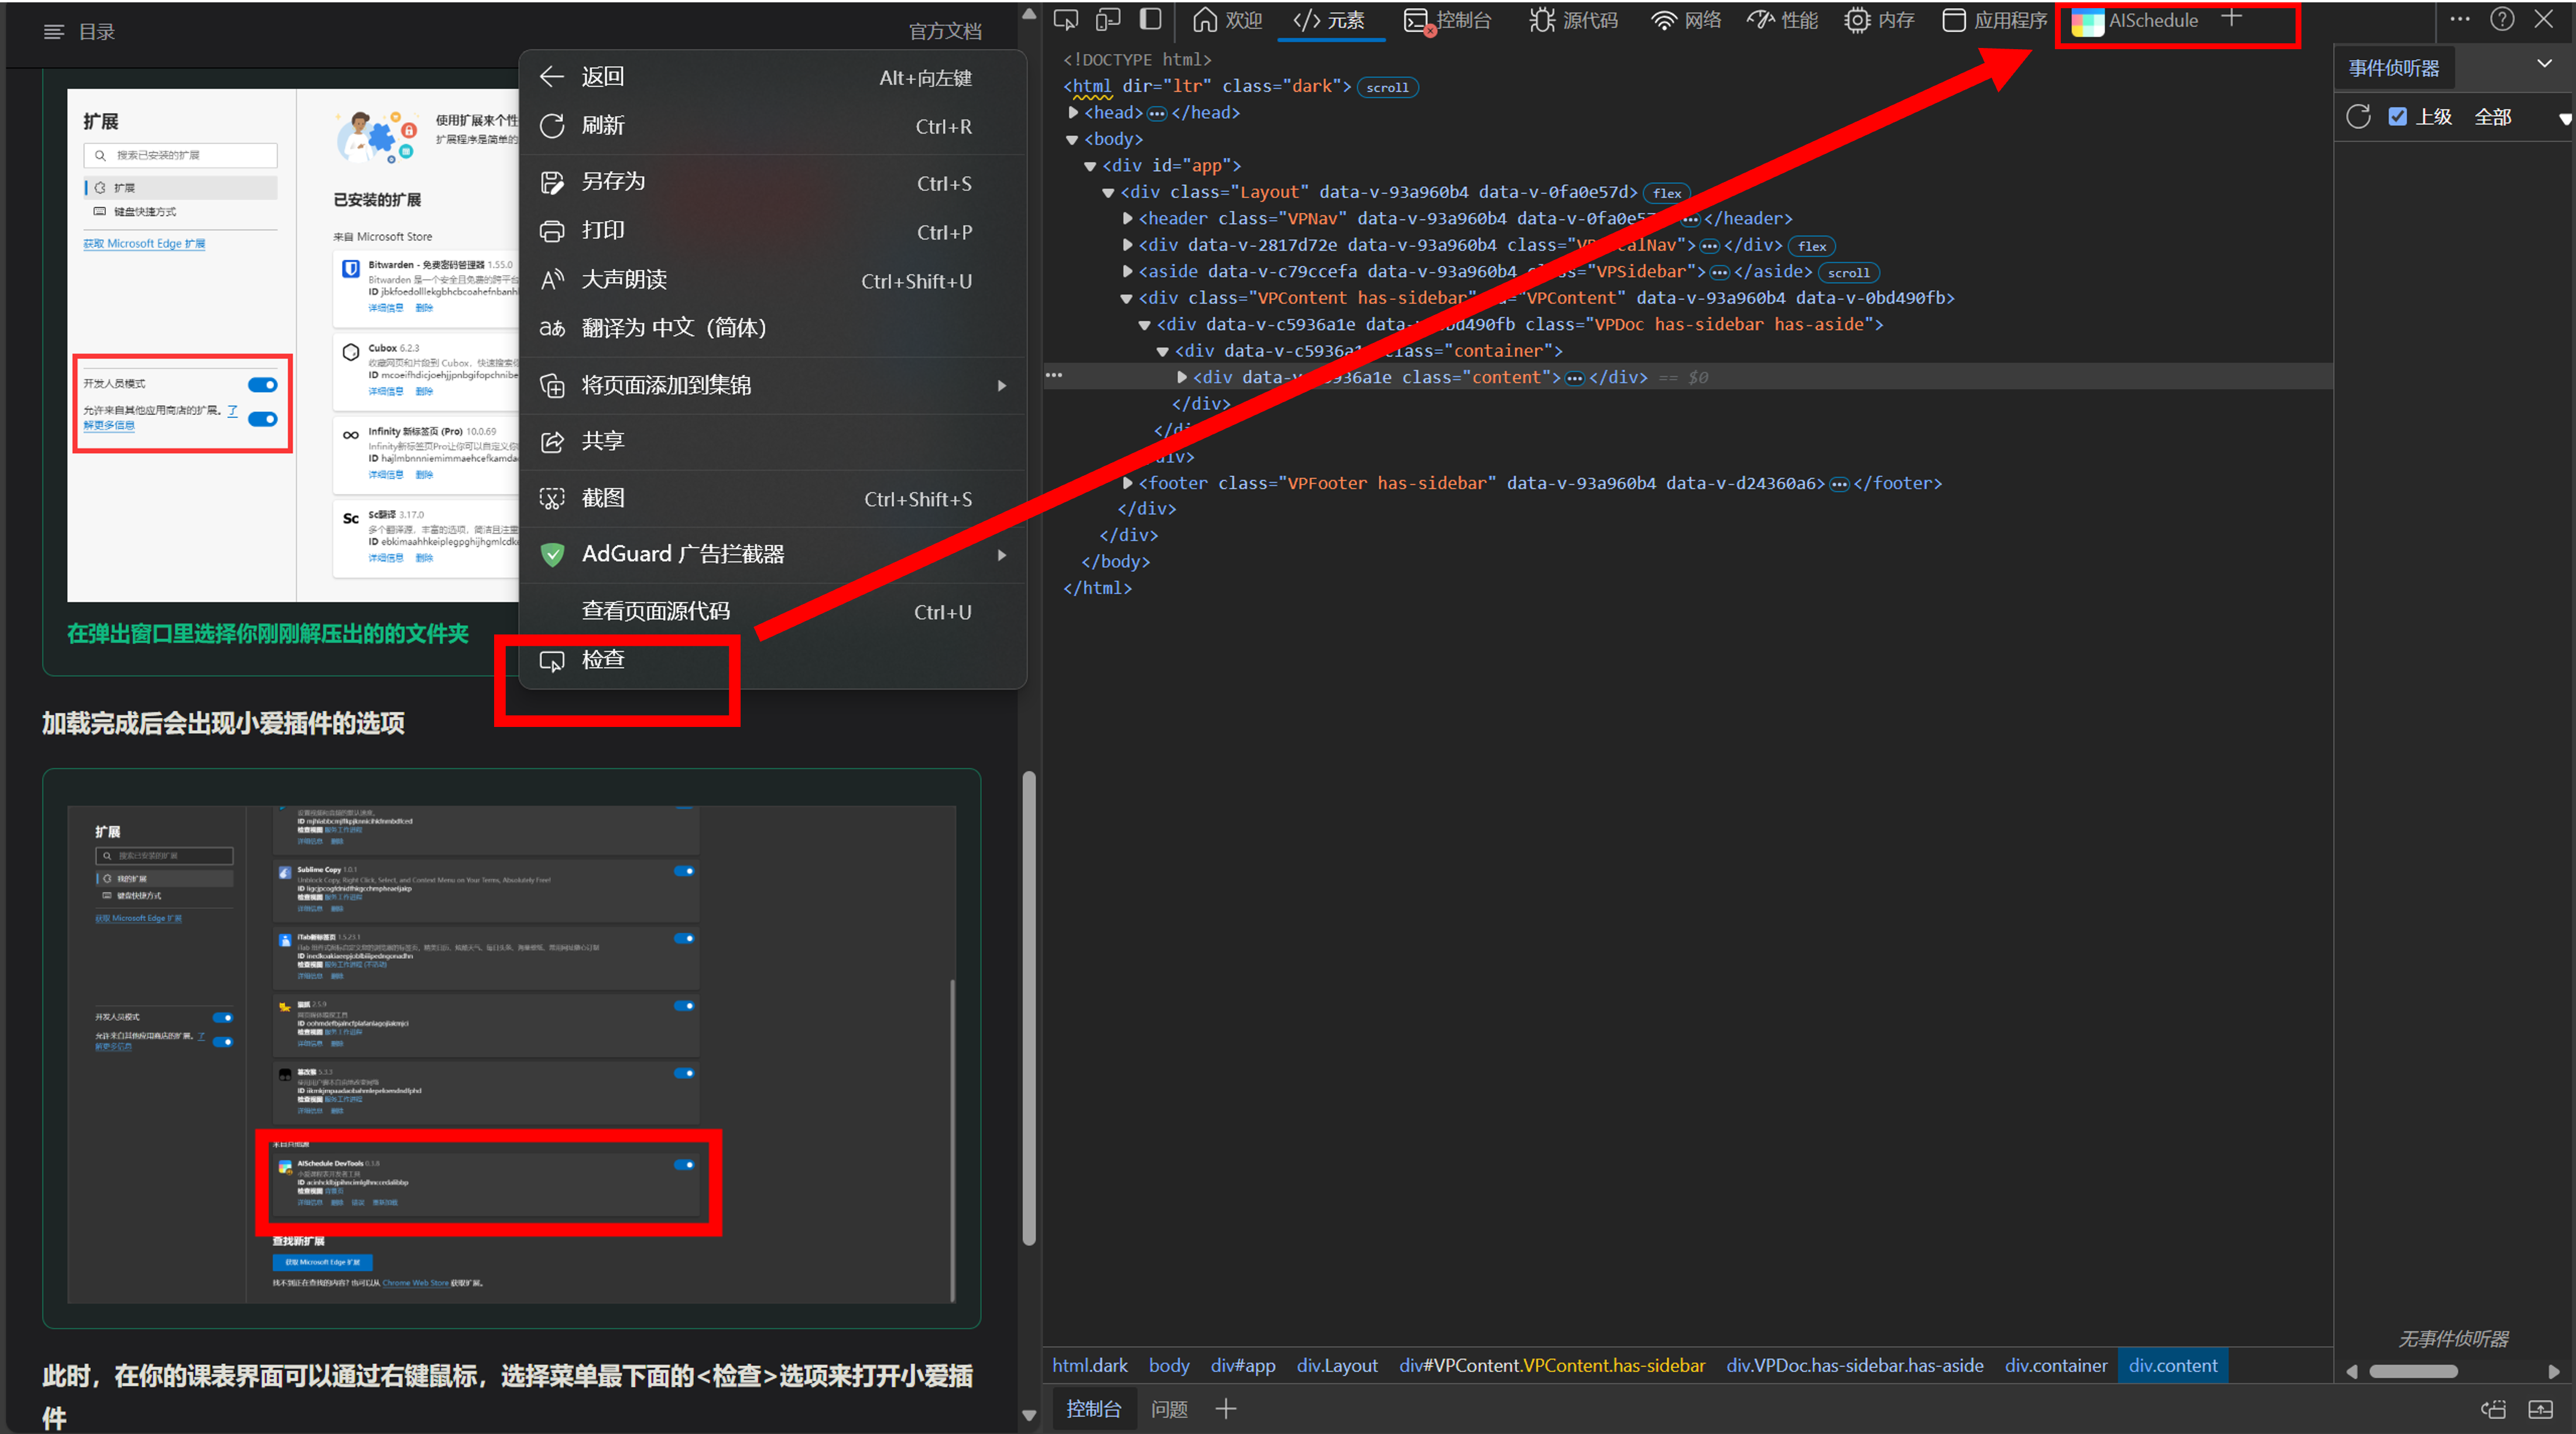Add a new drawer tab with plus
This screenshot has height=1434, width=2576.
(1226, 1409)
